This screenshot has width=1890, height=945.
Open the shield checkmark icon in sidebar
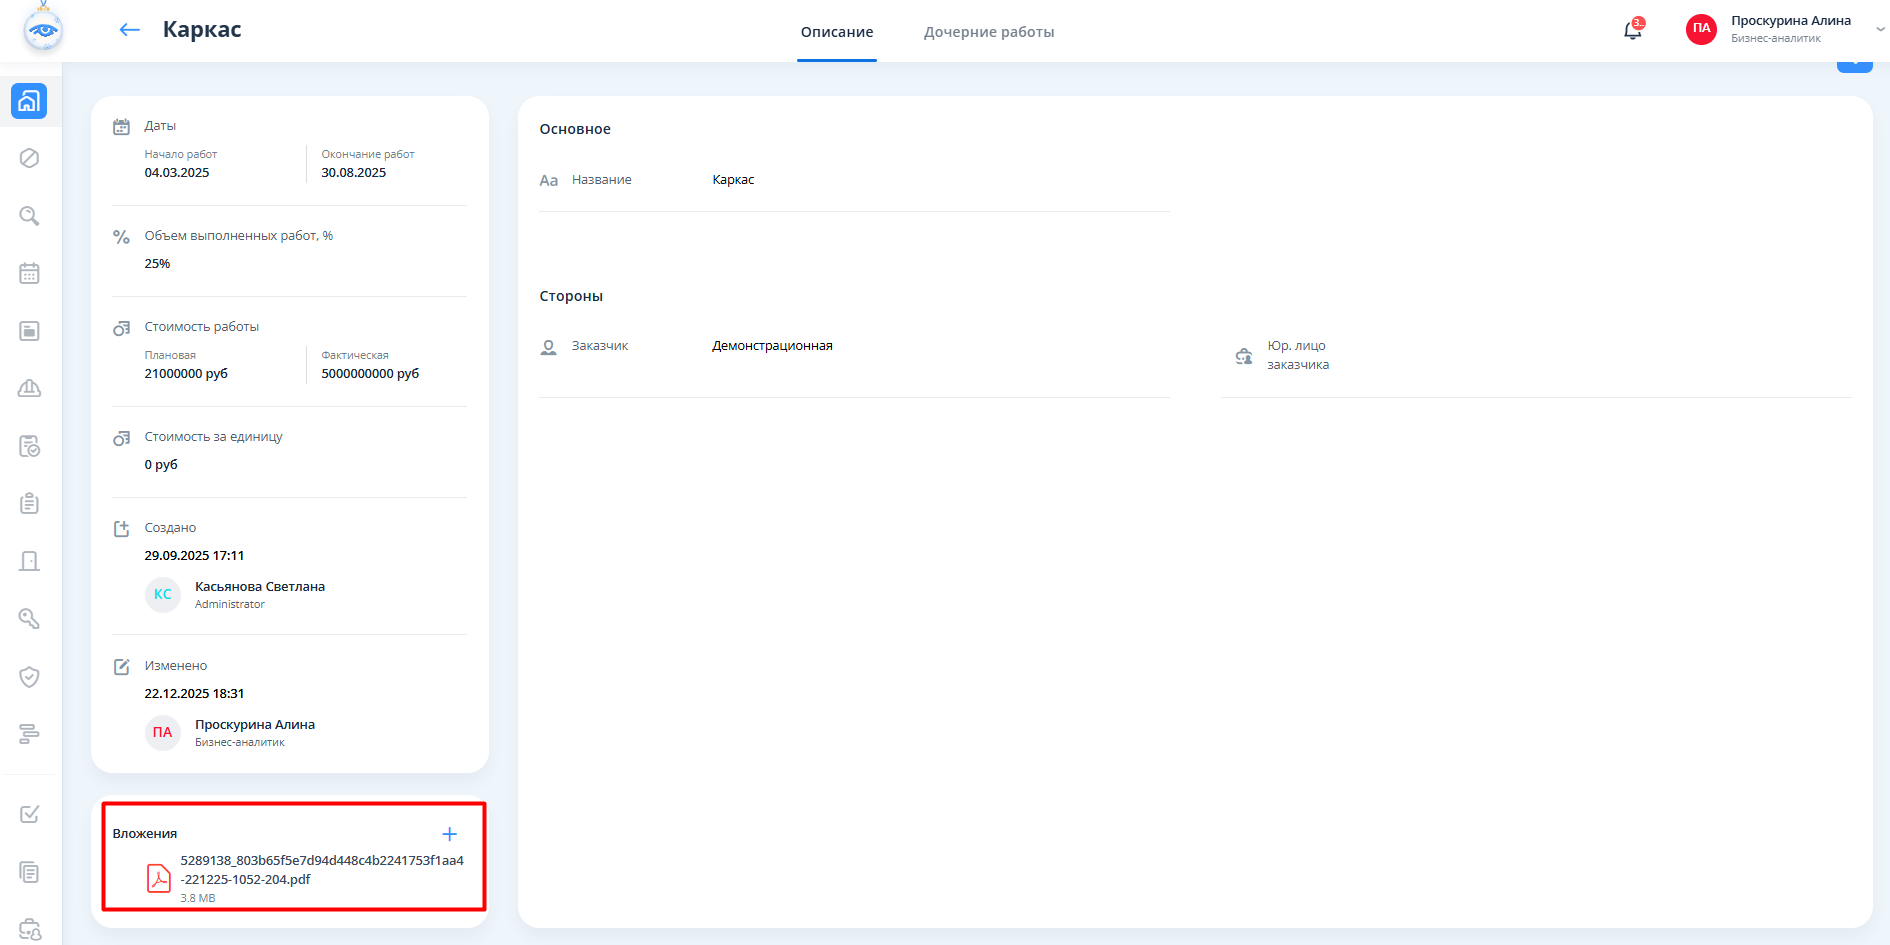29,677
